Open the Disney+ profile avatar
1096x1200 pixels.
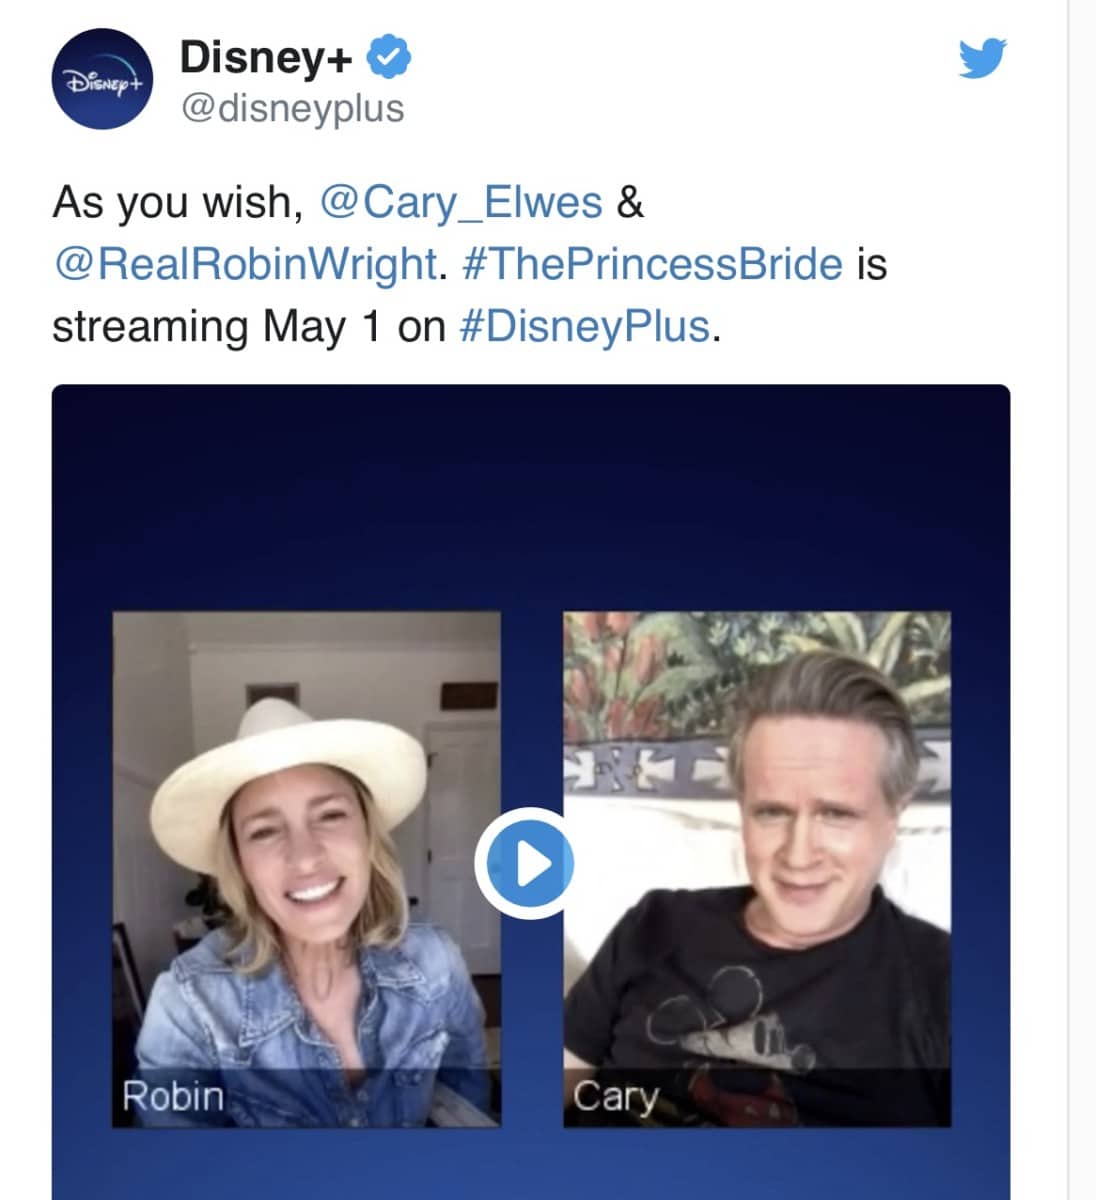point(102,79)
